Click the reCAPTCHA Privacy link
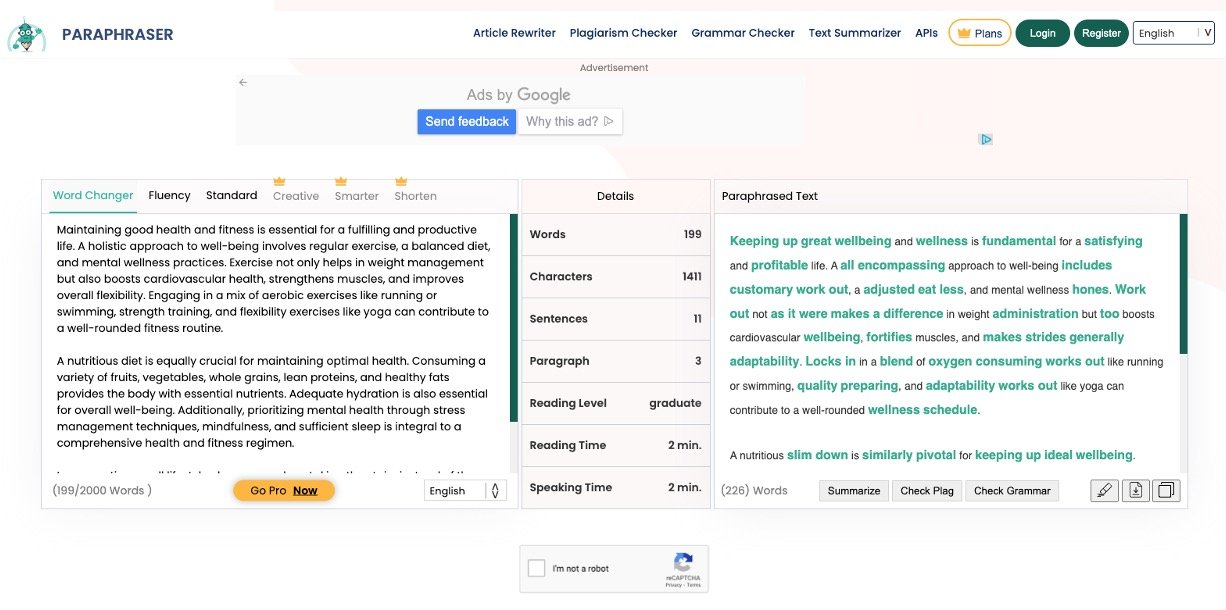The image size is (1226, 610). pos(674,585)
